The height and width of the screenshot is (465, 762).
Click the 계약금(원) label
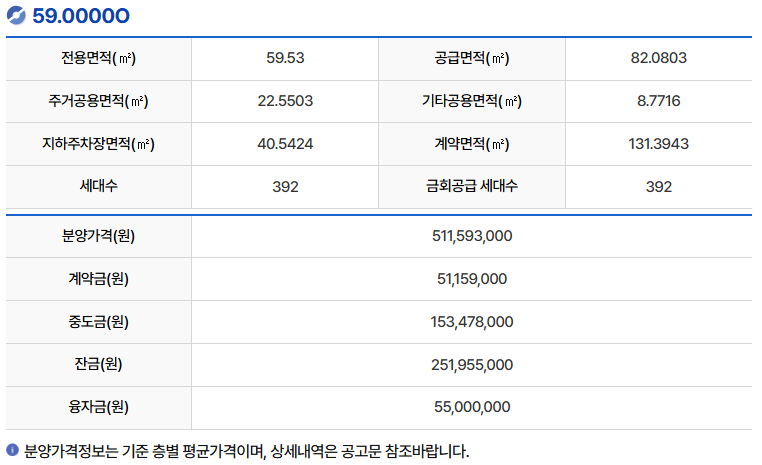point(98,279)
